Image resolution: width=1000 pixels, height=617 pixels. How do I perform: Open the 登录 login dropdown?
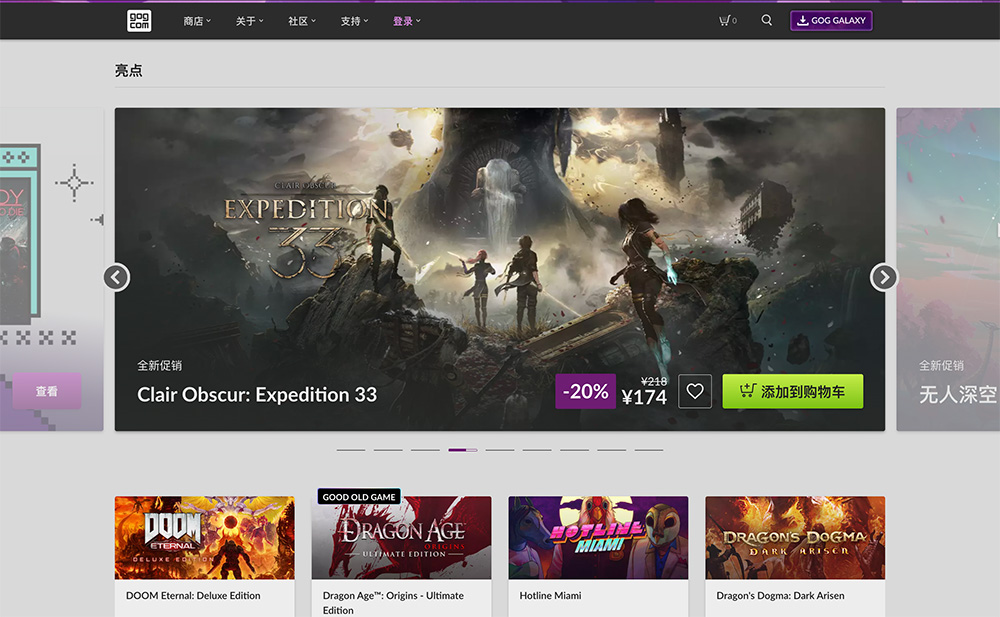click(x=406, y=21)
